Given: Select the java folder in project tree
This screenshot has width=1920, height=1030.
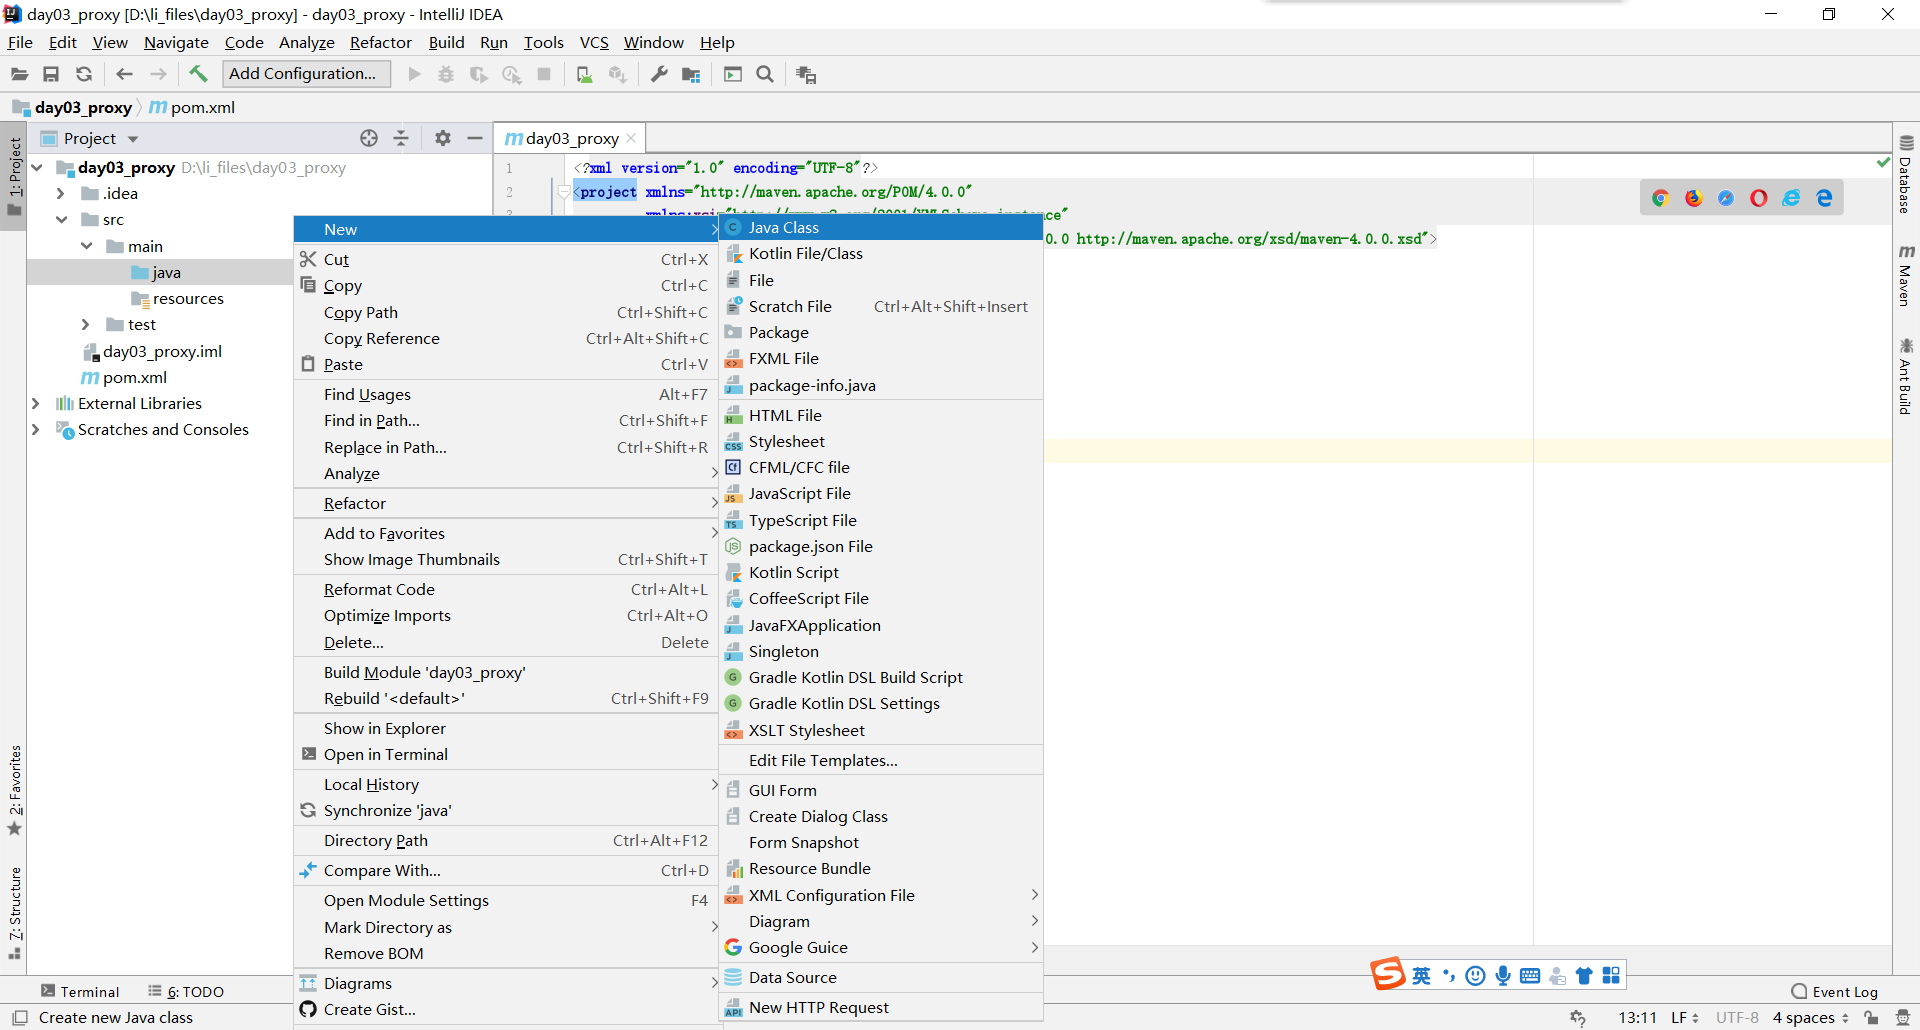Looking at the screenshot, I should 159,272.
